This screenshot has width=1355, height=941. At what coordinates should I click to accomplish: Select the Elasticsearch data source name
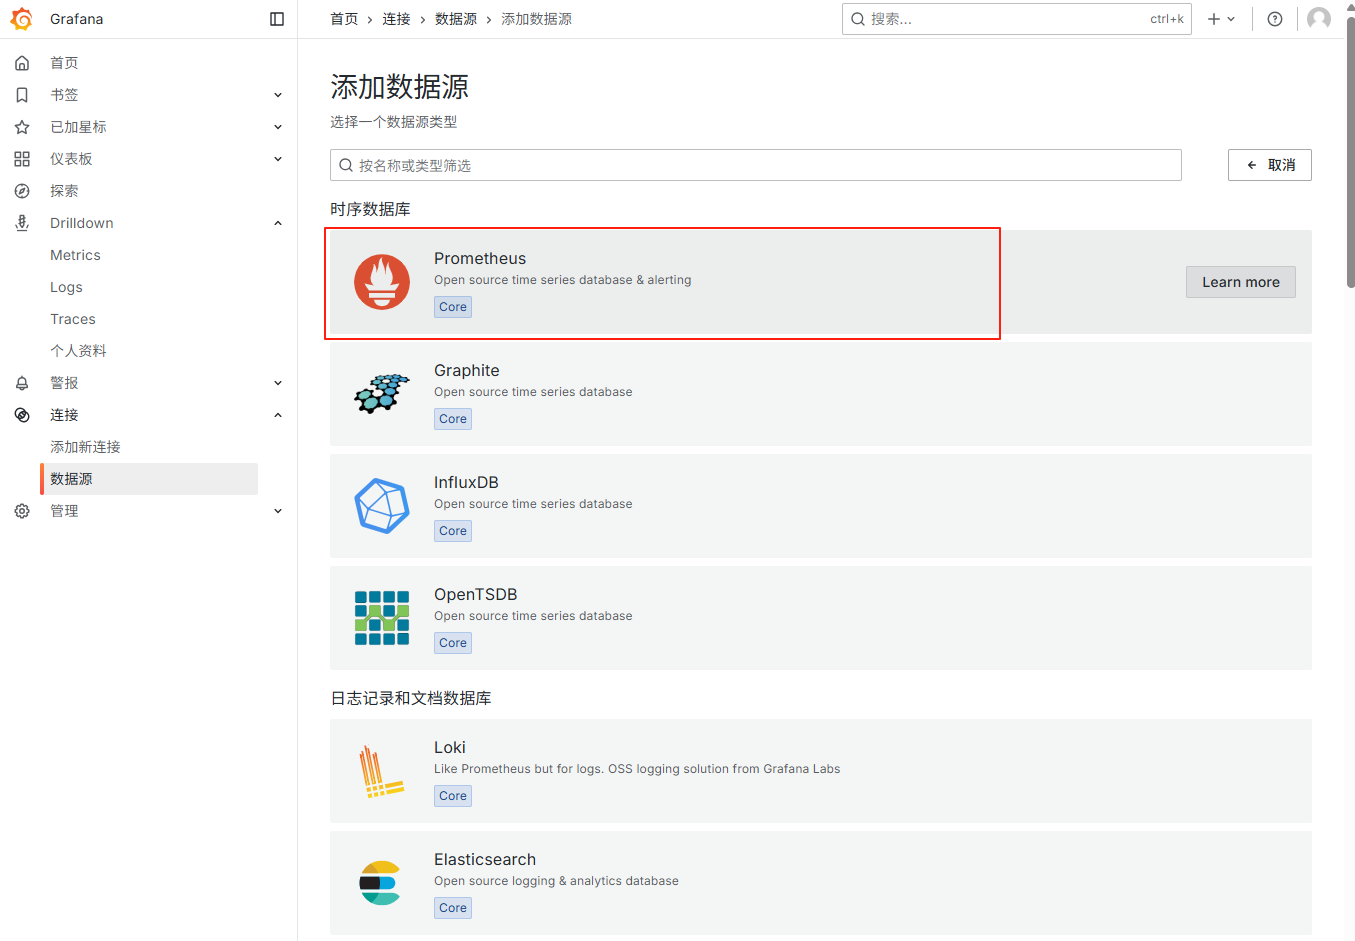click(x=485, y=859)
